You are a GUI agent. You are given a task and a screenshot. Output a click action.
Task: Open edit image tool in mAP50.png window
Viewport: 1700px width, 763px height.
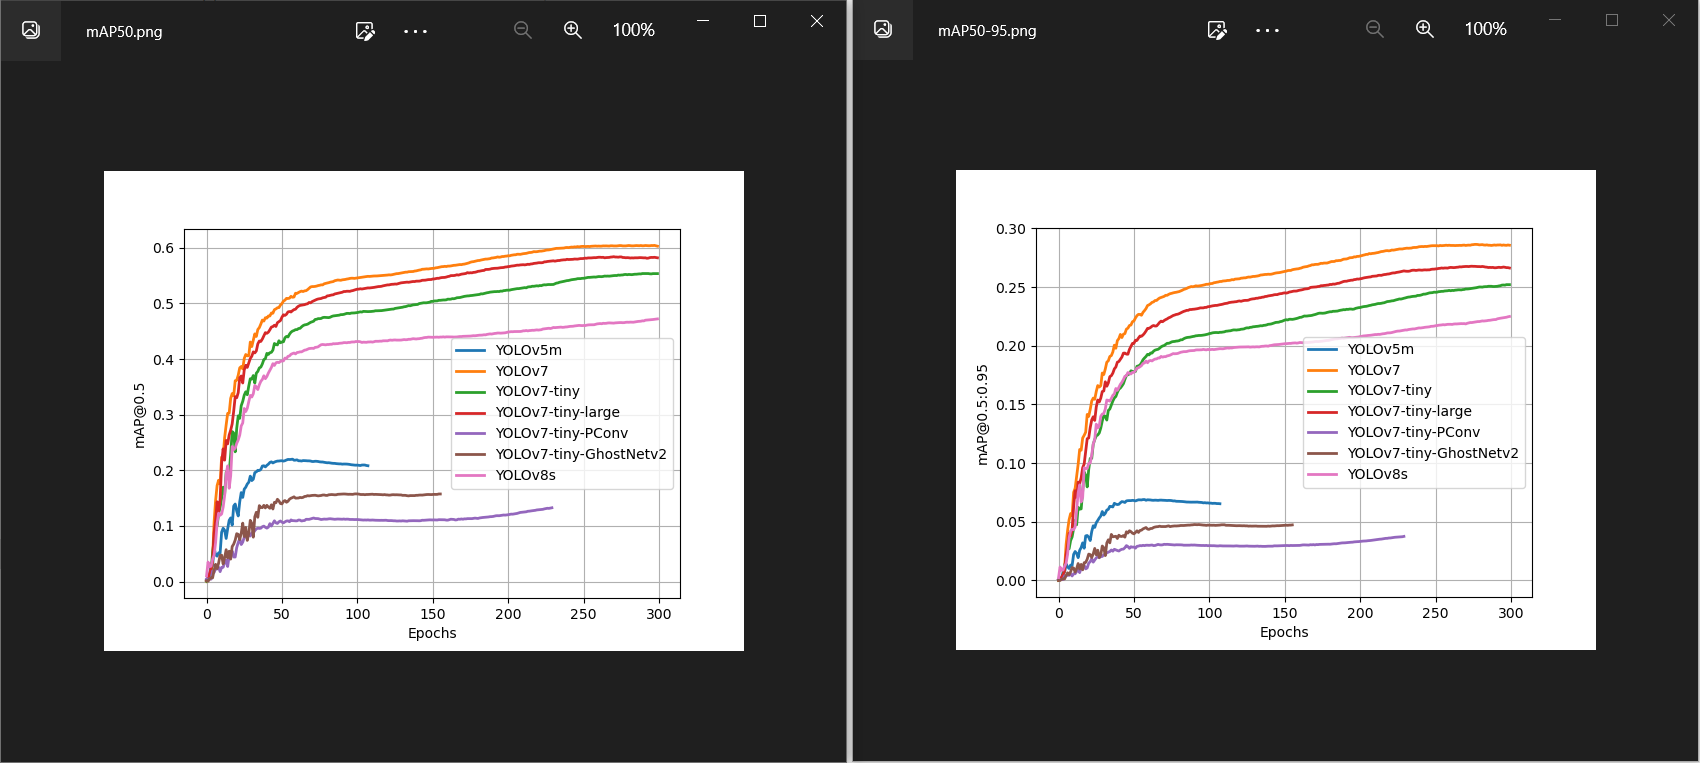coord(365,31)
